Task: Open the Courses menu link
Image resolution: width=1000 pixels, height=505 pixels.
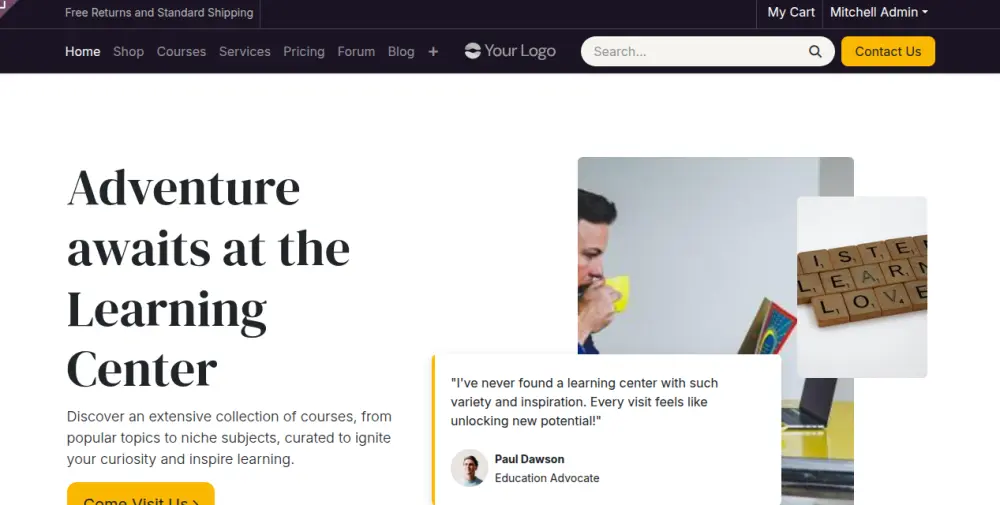Action: 181,52
